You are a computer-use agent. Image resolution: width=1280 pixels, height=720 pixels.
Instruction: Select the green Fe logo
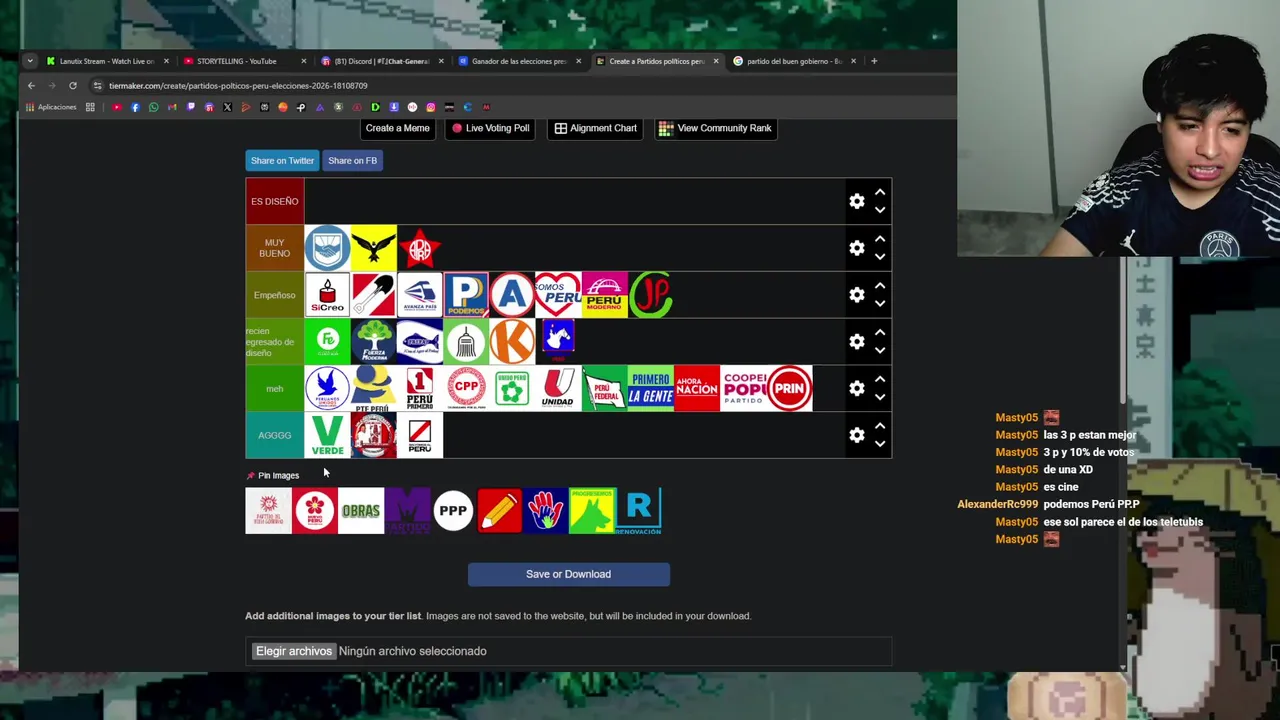(x=327, y=341)
